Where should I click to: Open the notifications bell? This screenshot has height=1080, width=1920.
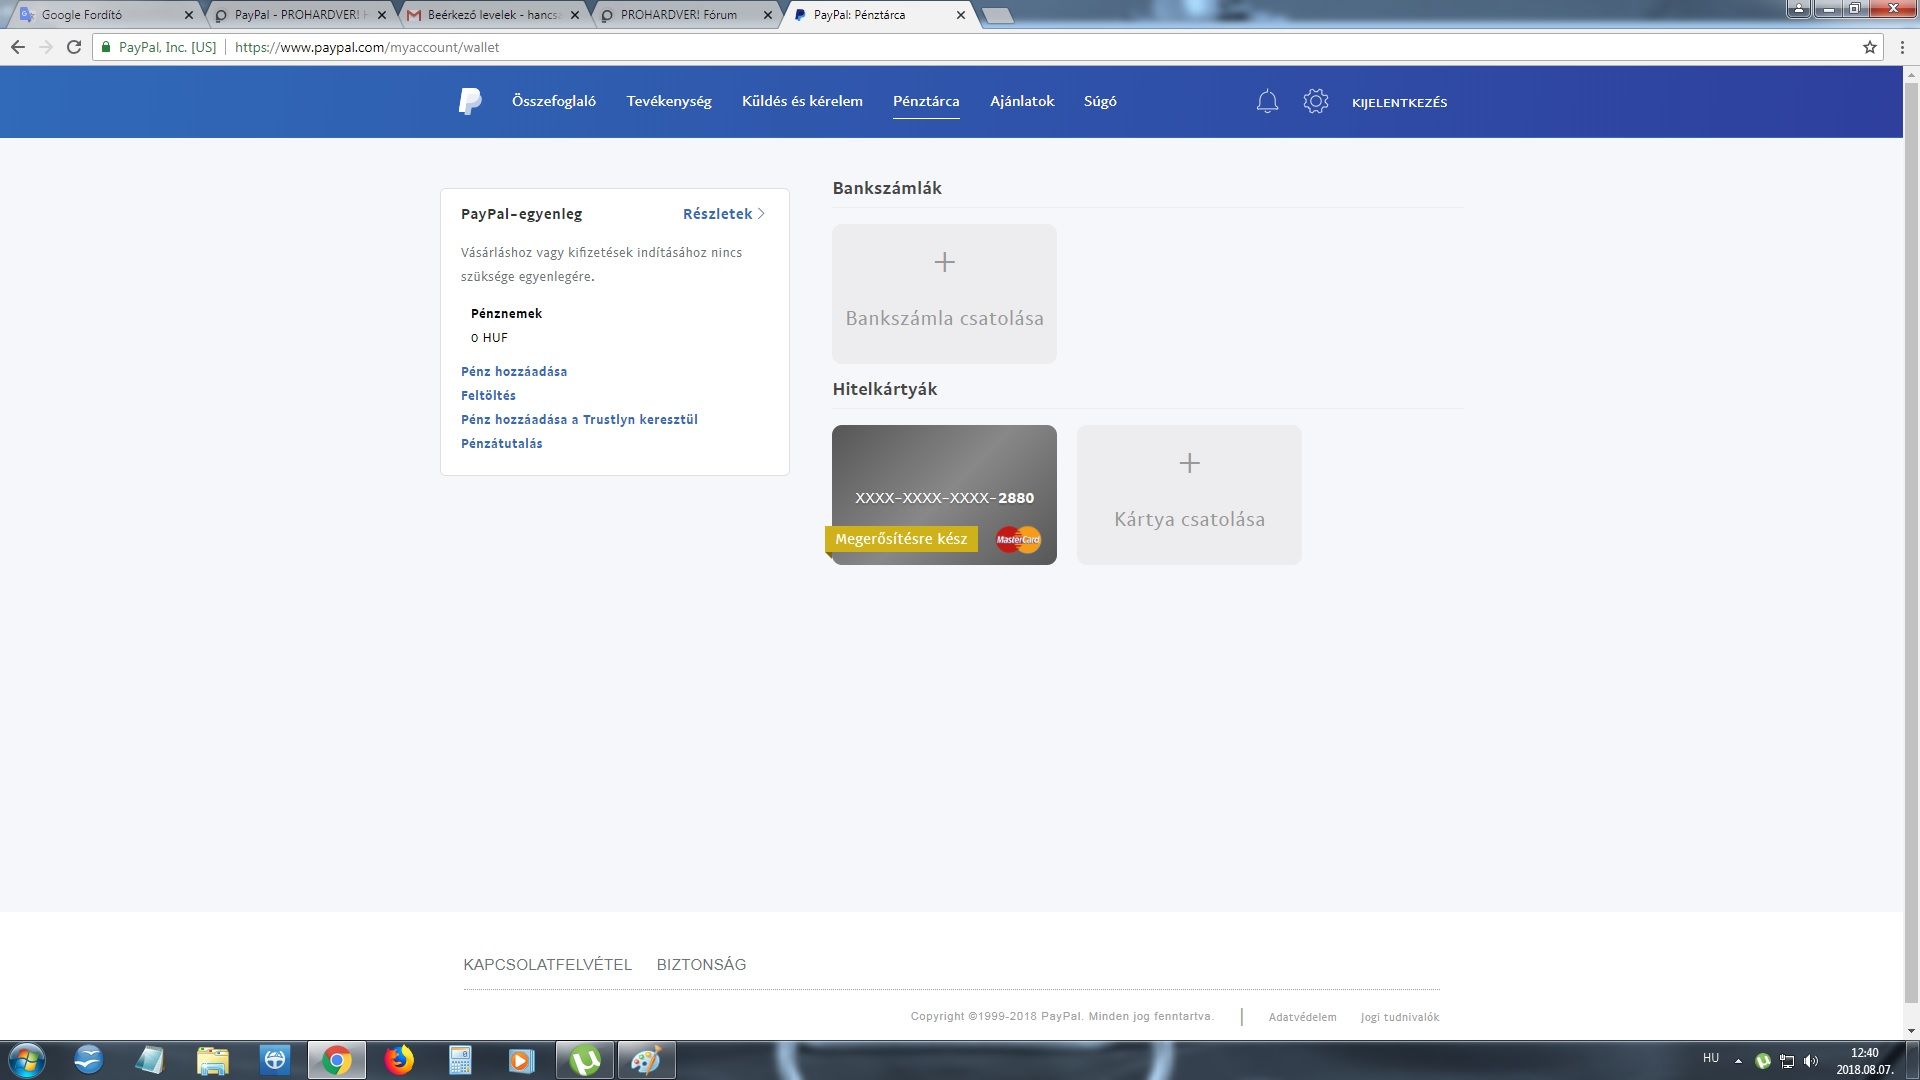click(1267, 101)
